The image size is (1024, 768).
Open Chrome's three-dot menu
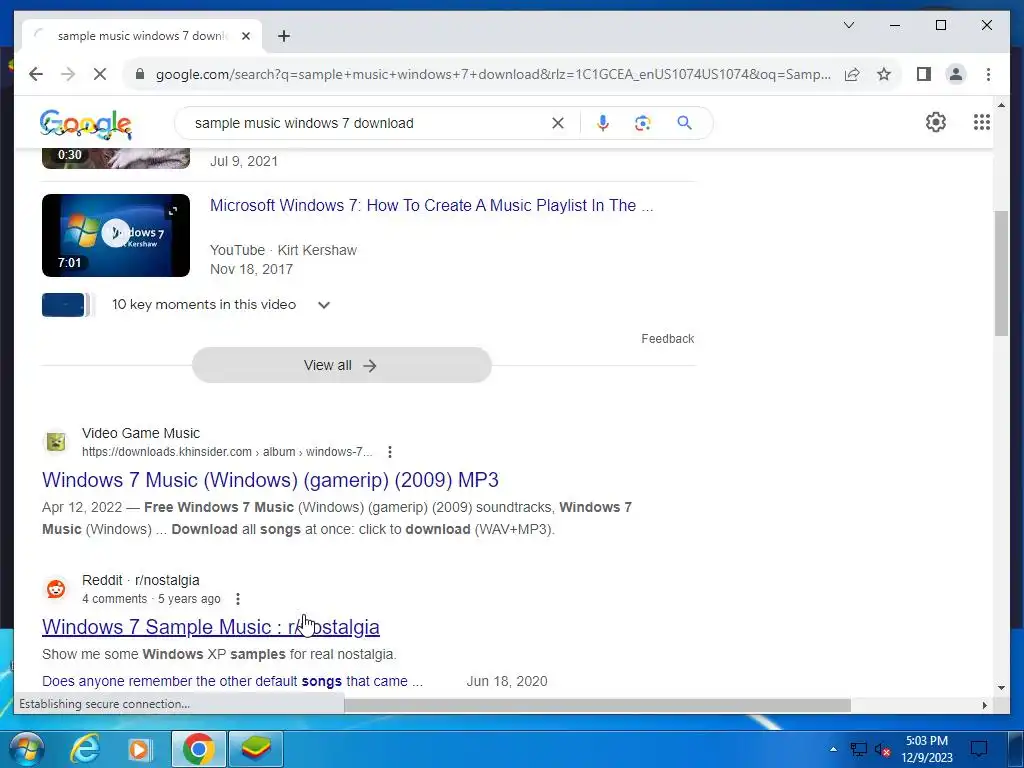point(988,74)
